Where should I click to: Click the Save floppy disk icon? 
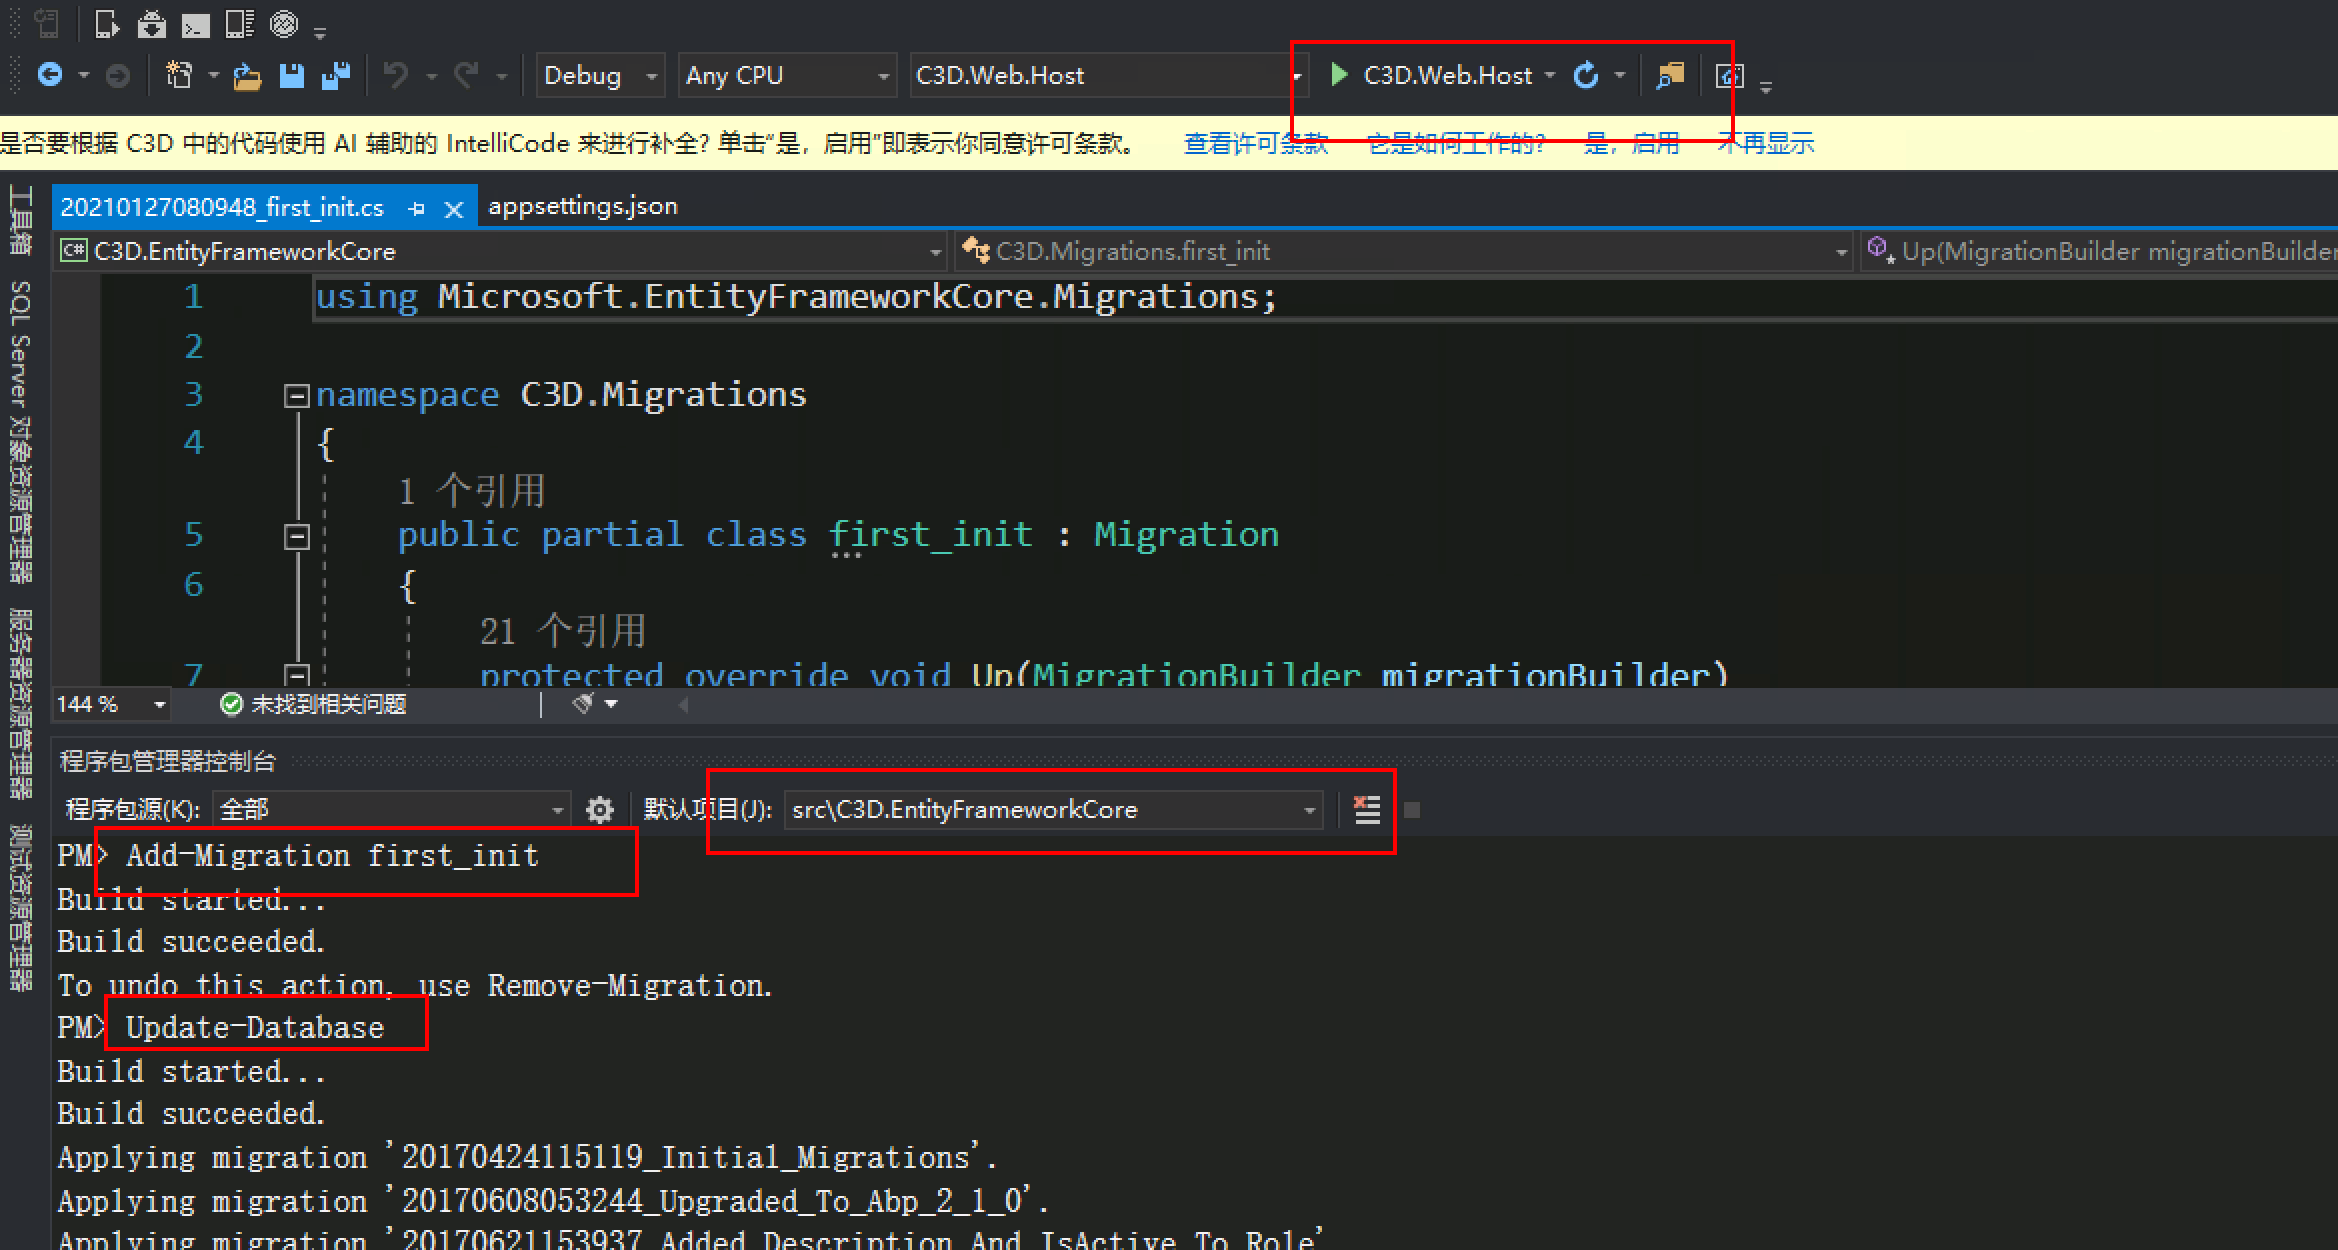[291, 75]
